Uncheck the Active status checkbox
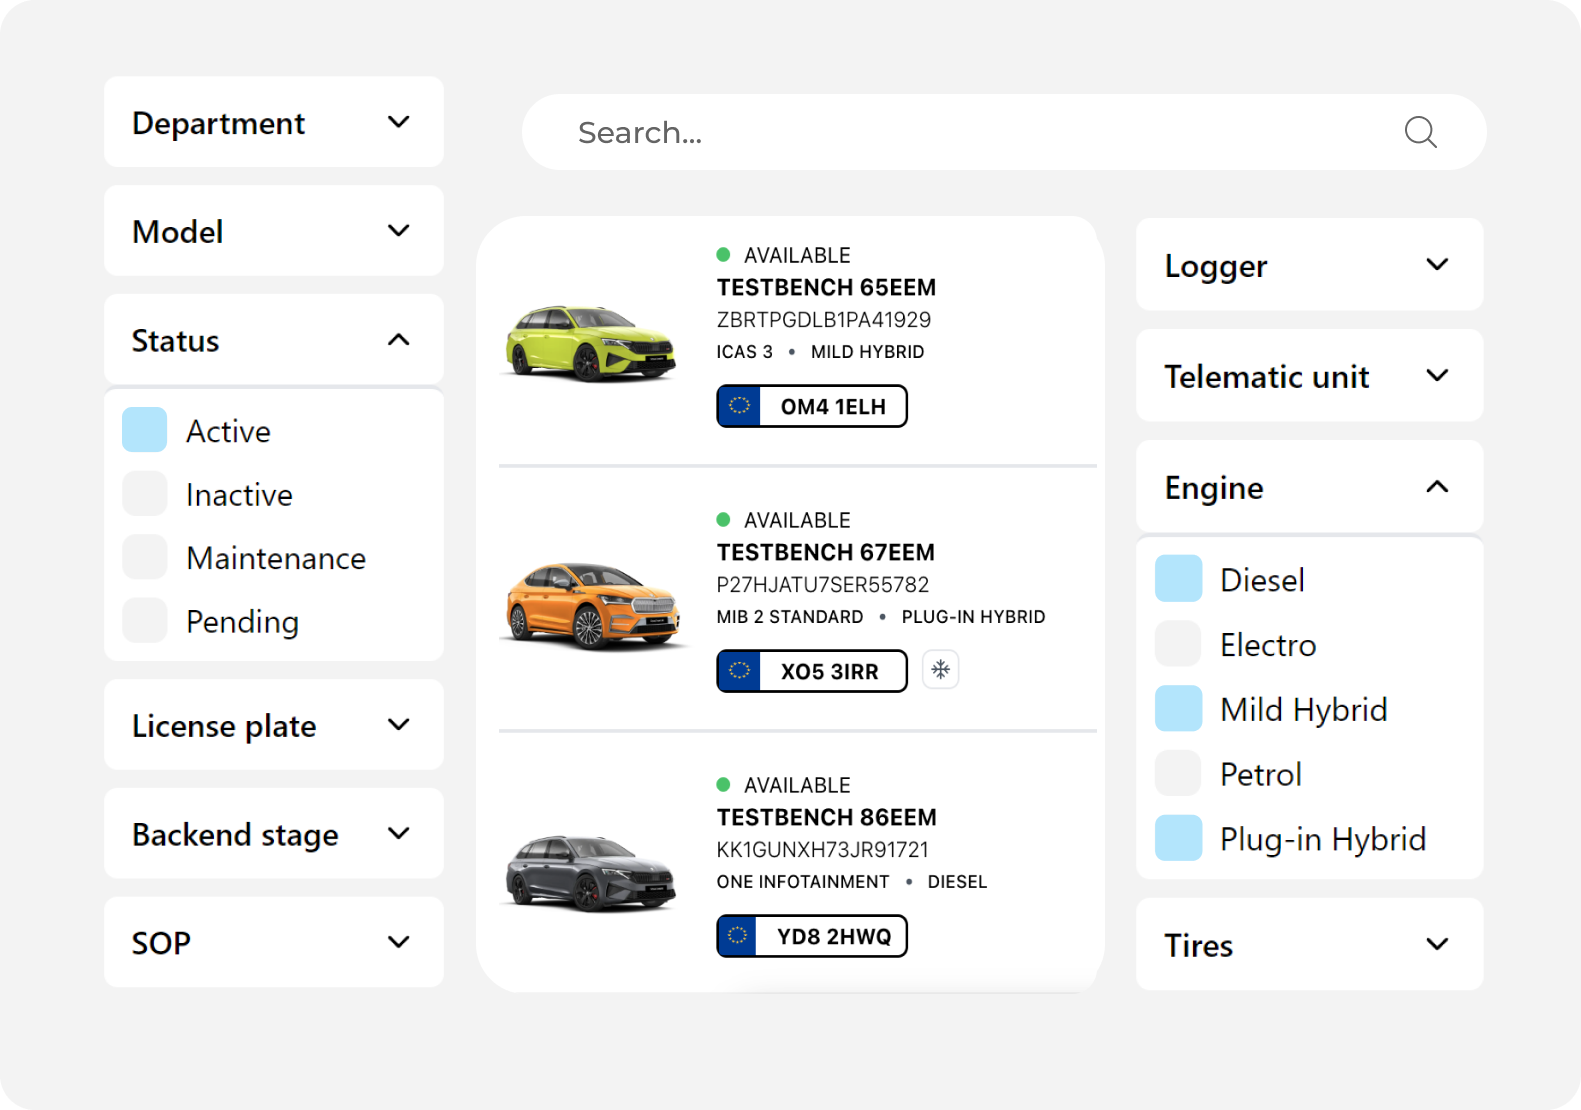The width and height of the screenshot is (1581, 1110). (x=145, y=430)
